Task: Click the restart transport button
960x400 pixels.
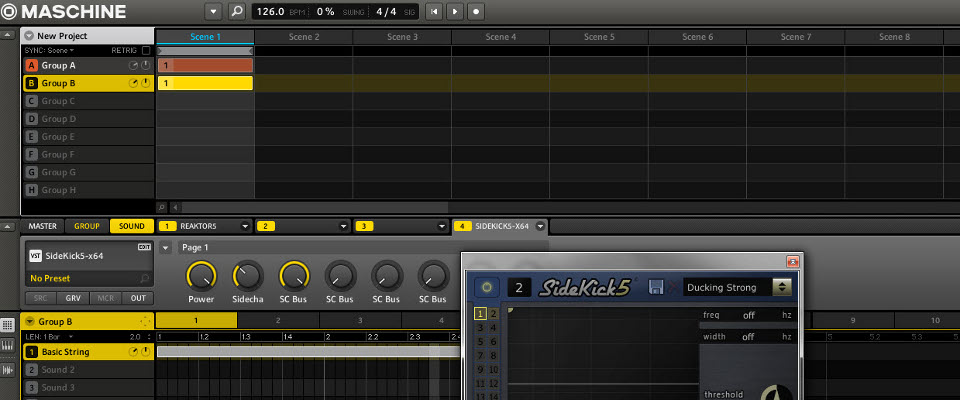Action: coord(434,11)
